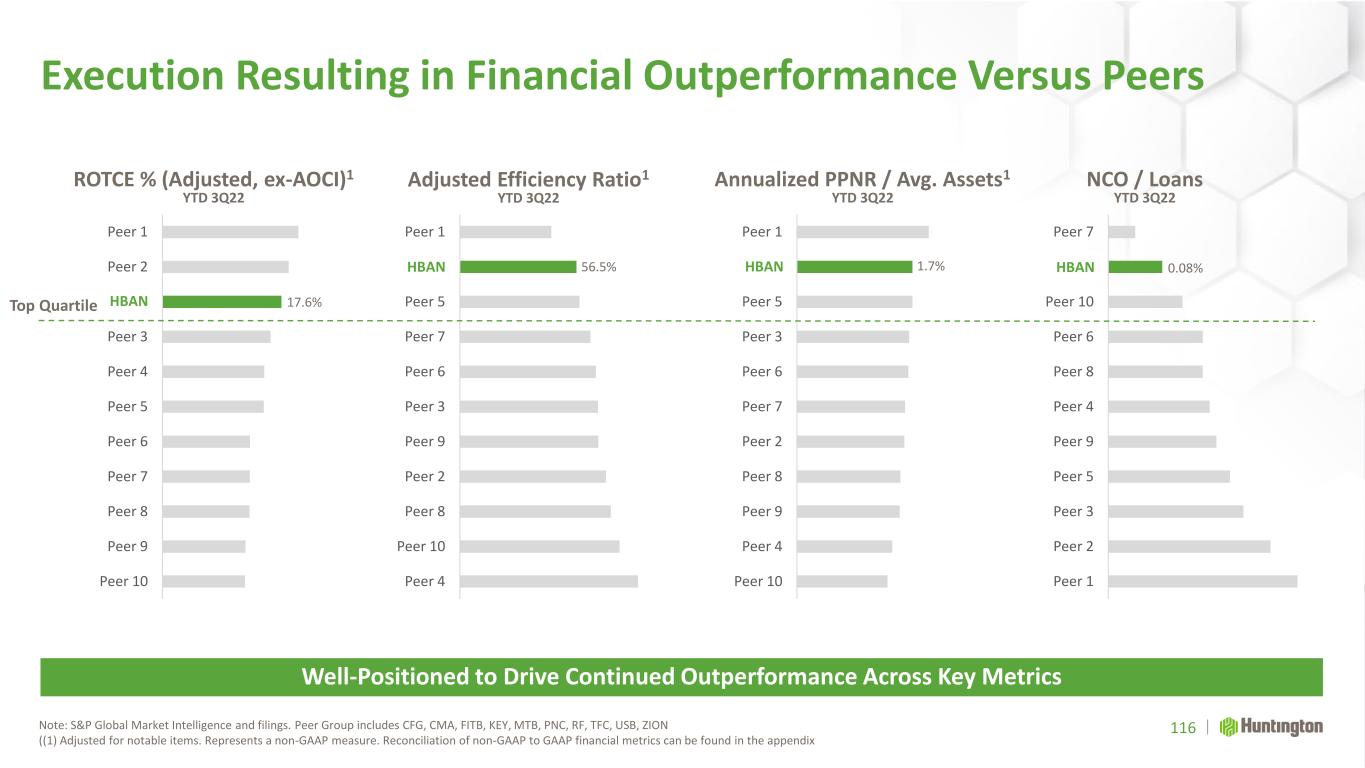1365x768 pixels.
Task: Select the Peer 7 label in NCO / Loans chart
Action: pos(1074,232)
